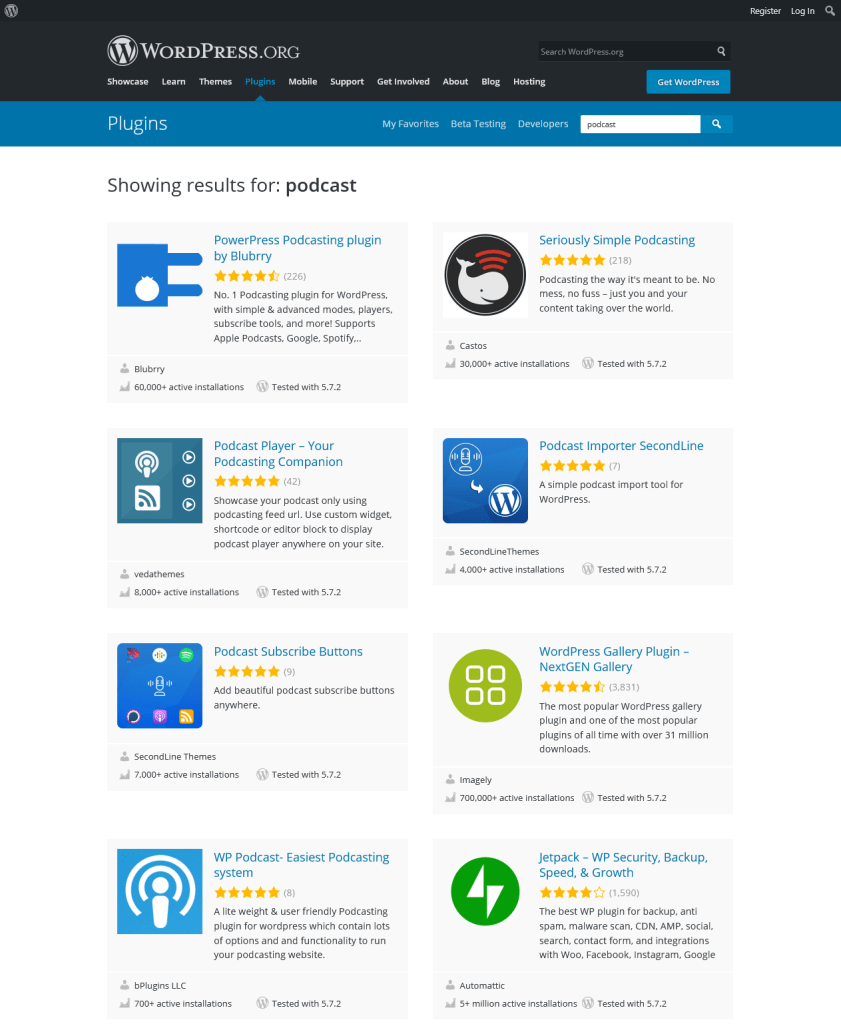This screenshot has height=1024, width=841.
Task: Click the search magnifier in the dark header
Action: point(721,51)
